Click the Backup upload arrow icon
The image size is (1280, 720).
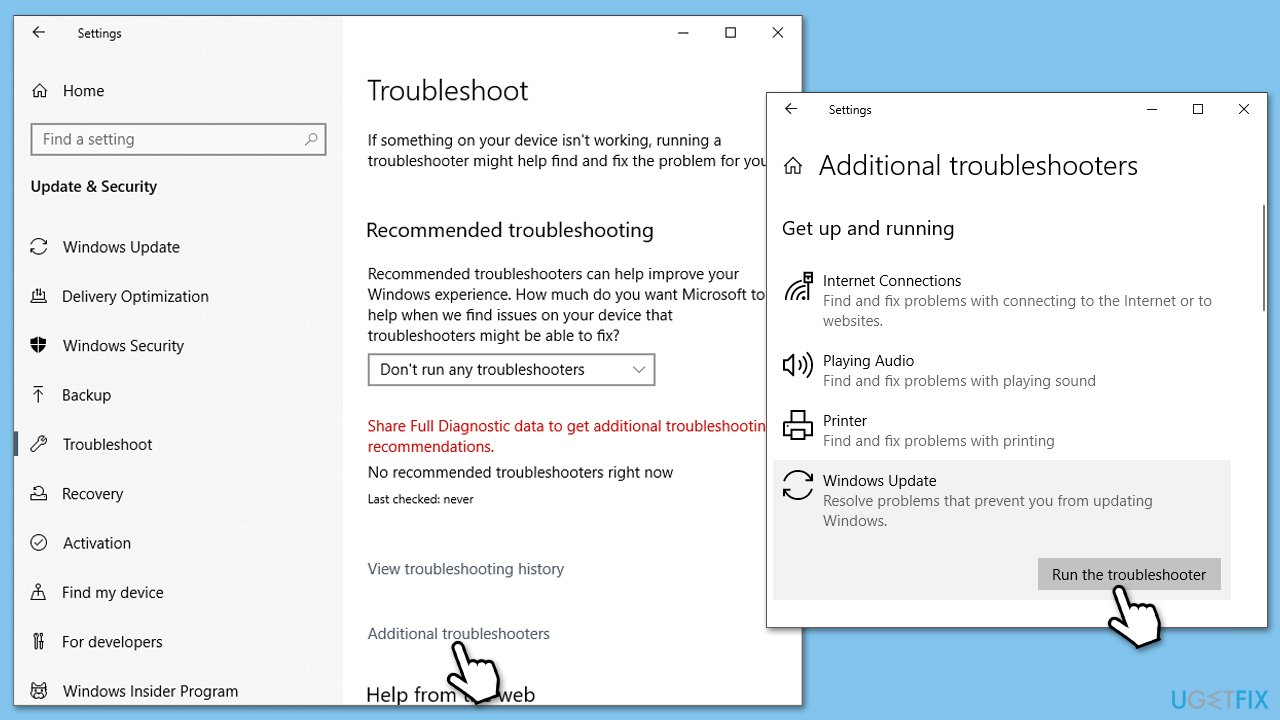[x=39, y=395]
